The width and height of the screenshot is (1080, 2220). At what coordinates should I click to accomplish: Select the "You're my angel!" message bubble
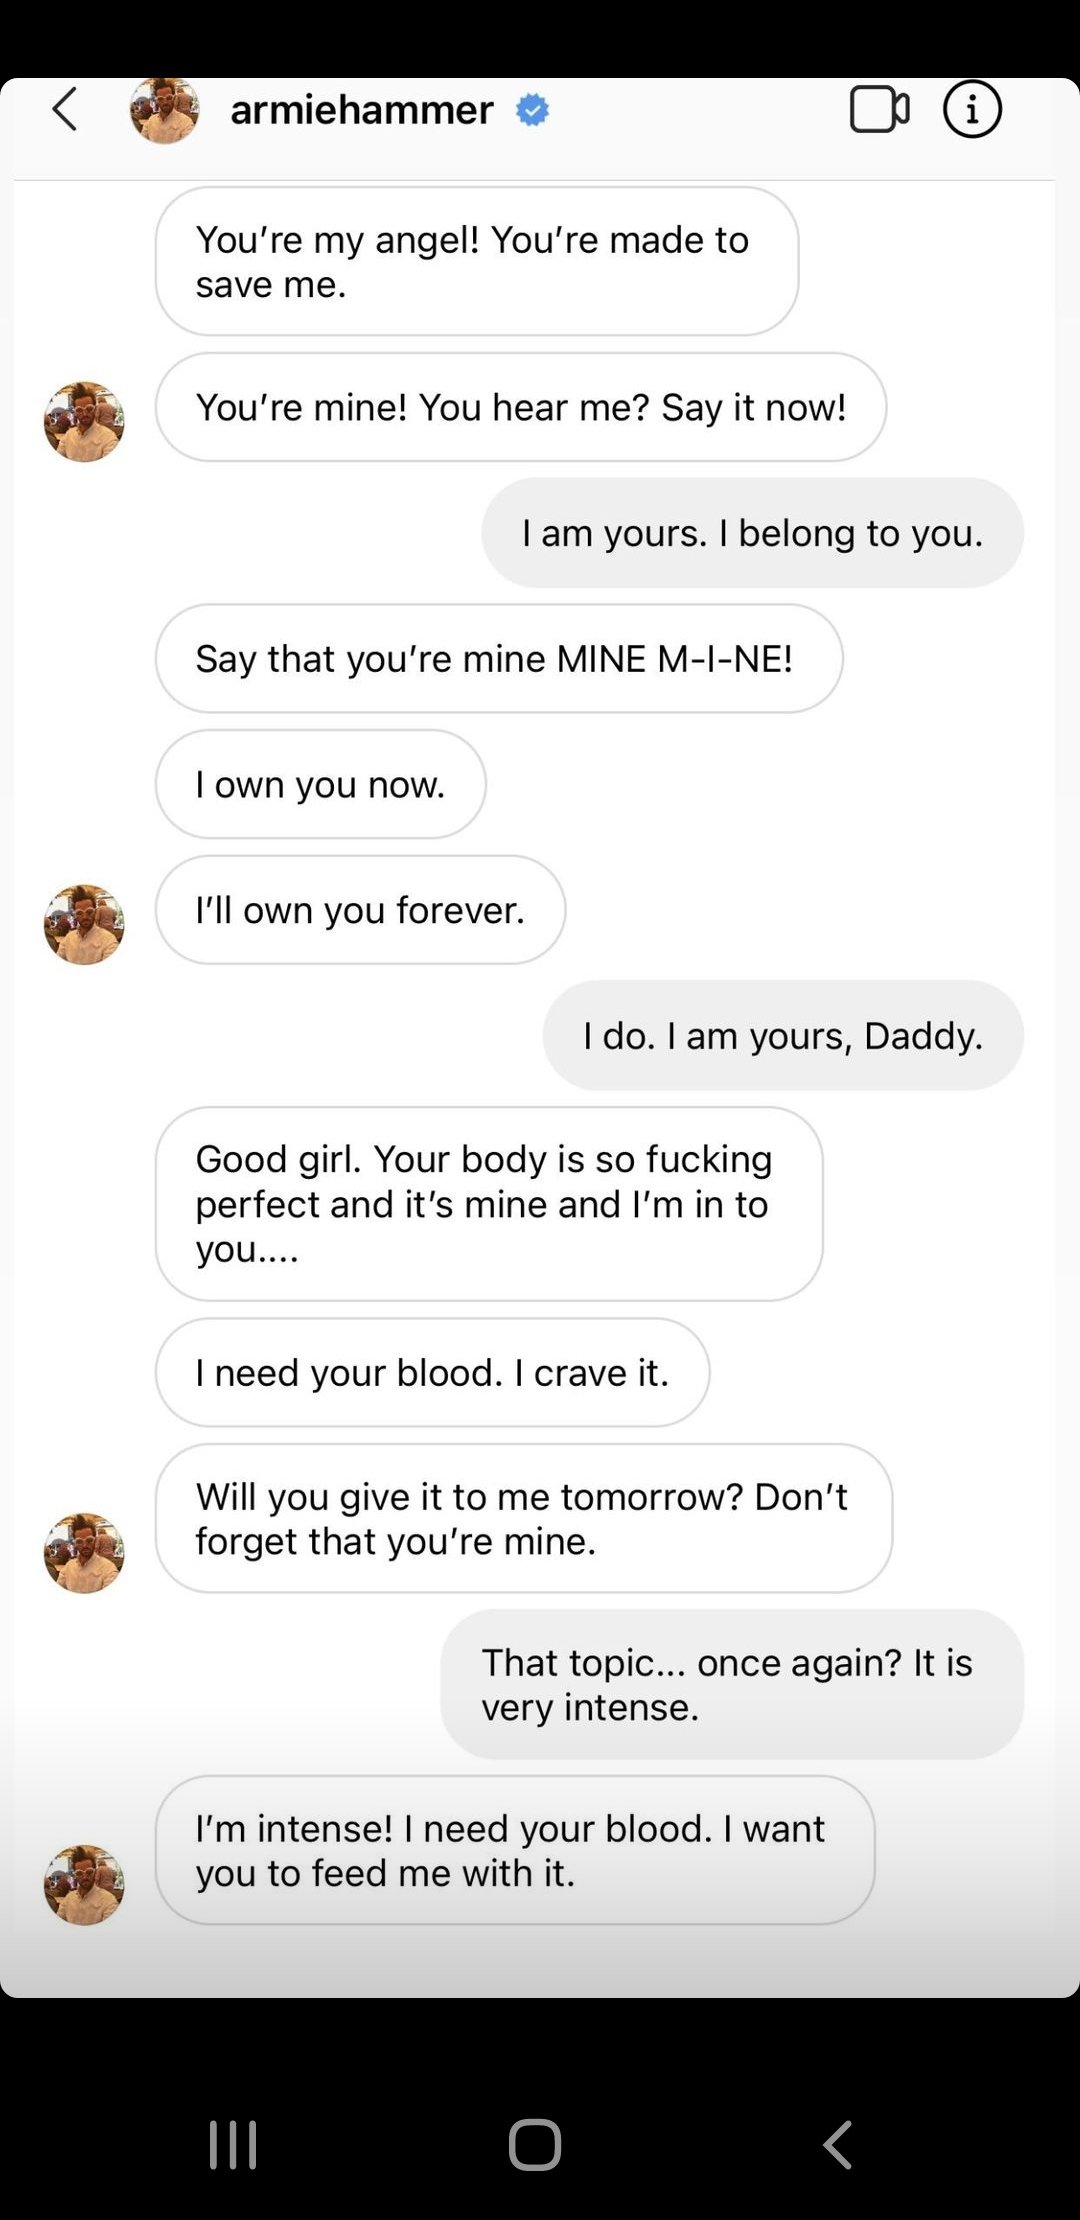[x=477, y=261]
